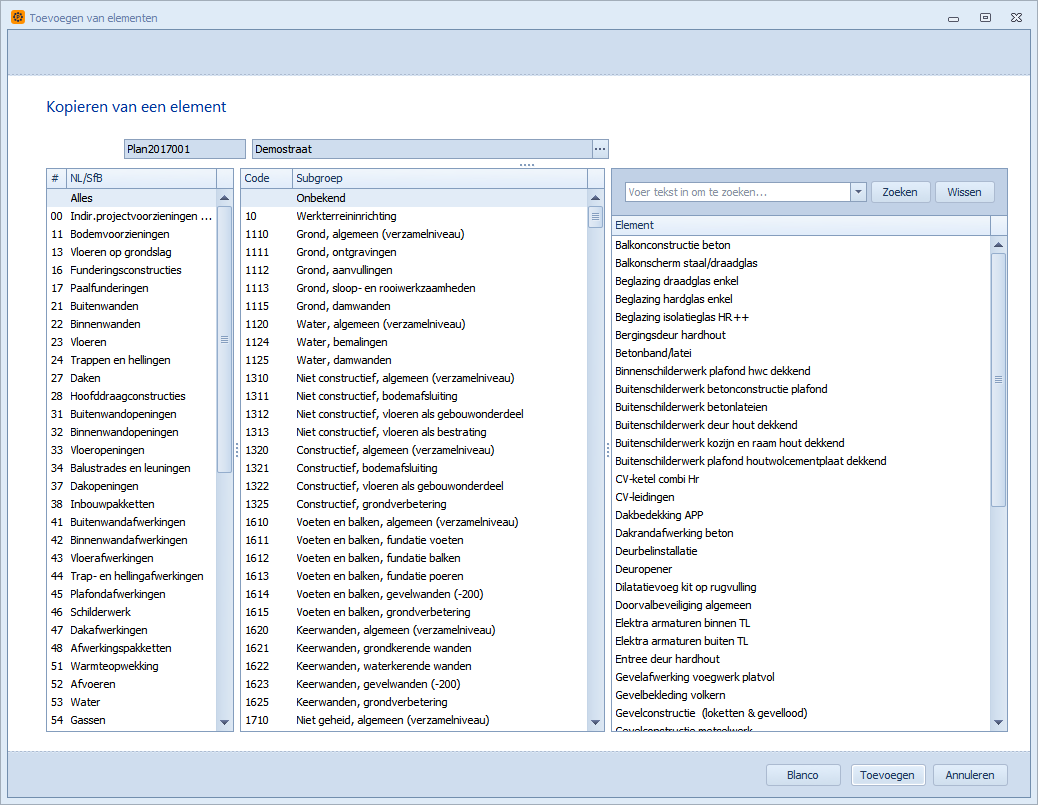
Task: Click the Element list scrollbar thumb
Action: 998,380
